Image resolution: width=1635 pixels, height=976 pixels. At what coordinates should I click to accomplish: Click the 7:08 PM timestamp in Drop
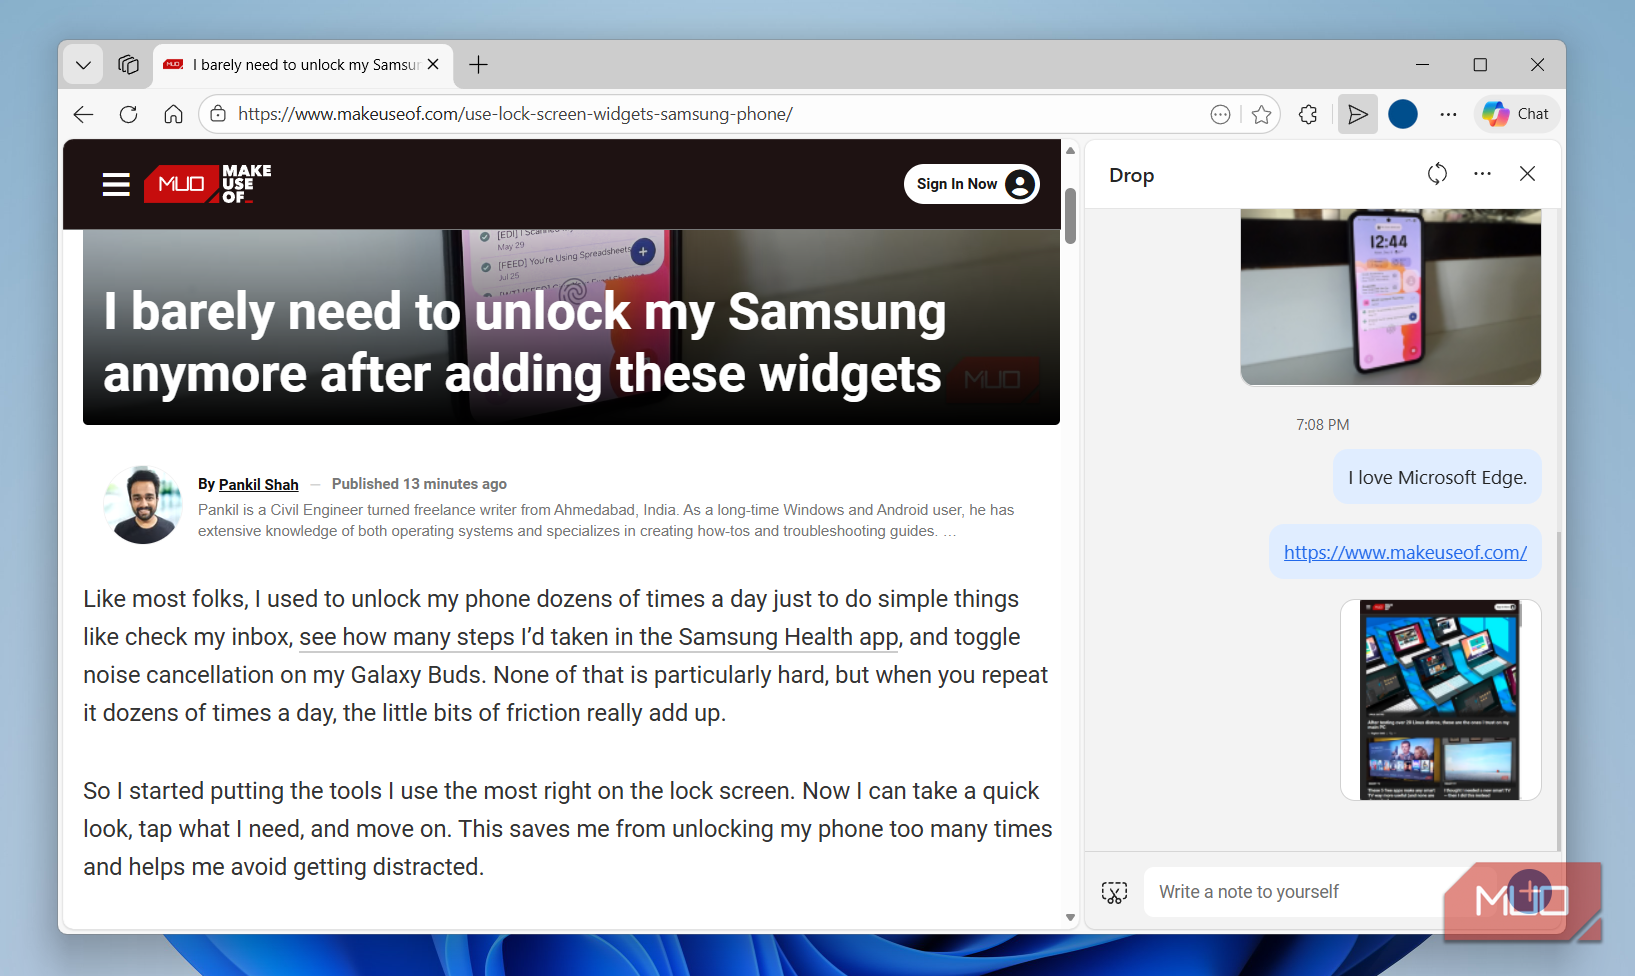[1322, 425]
